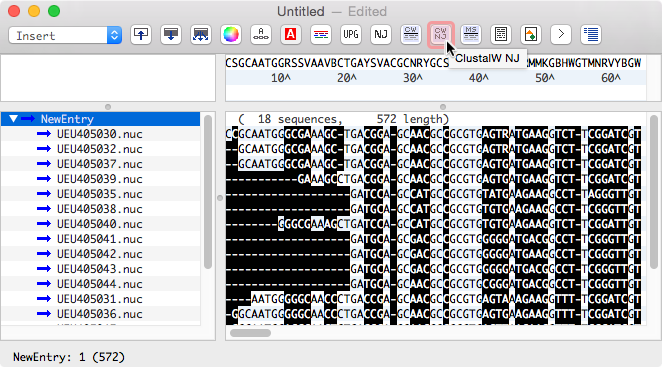Open the color wheel palette
This screenshot has width=662, height=367.
point(231,34)
